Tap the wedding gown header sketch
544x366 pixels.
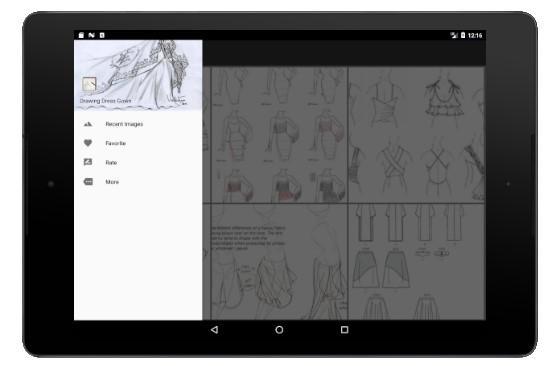tap(138, 75)
